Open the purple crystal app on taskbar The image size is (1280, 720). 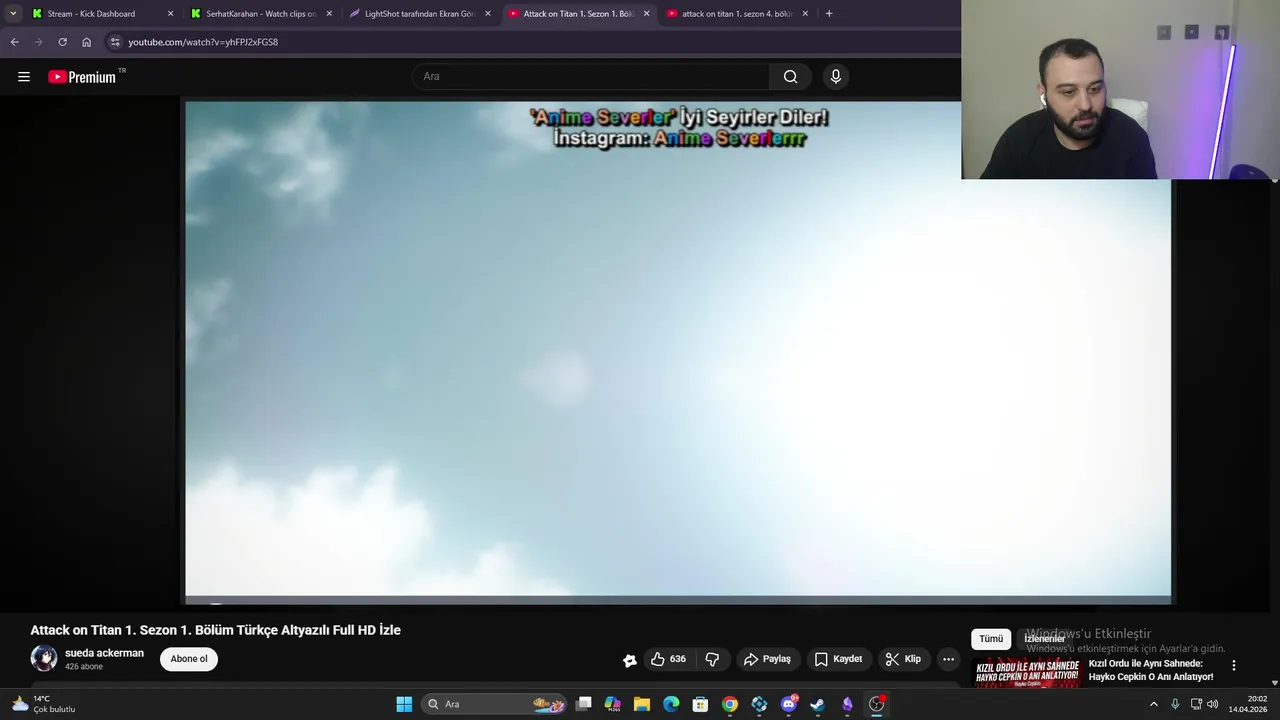(847, 704)
